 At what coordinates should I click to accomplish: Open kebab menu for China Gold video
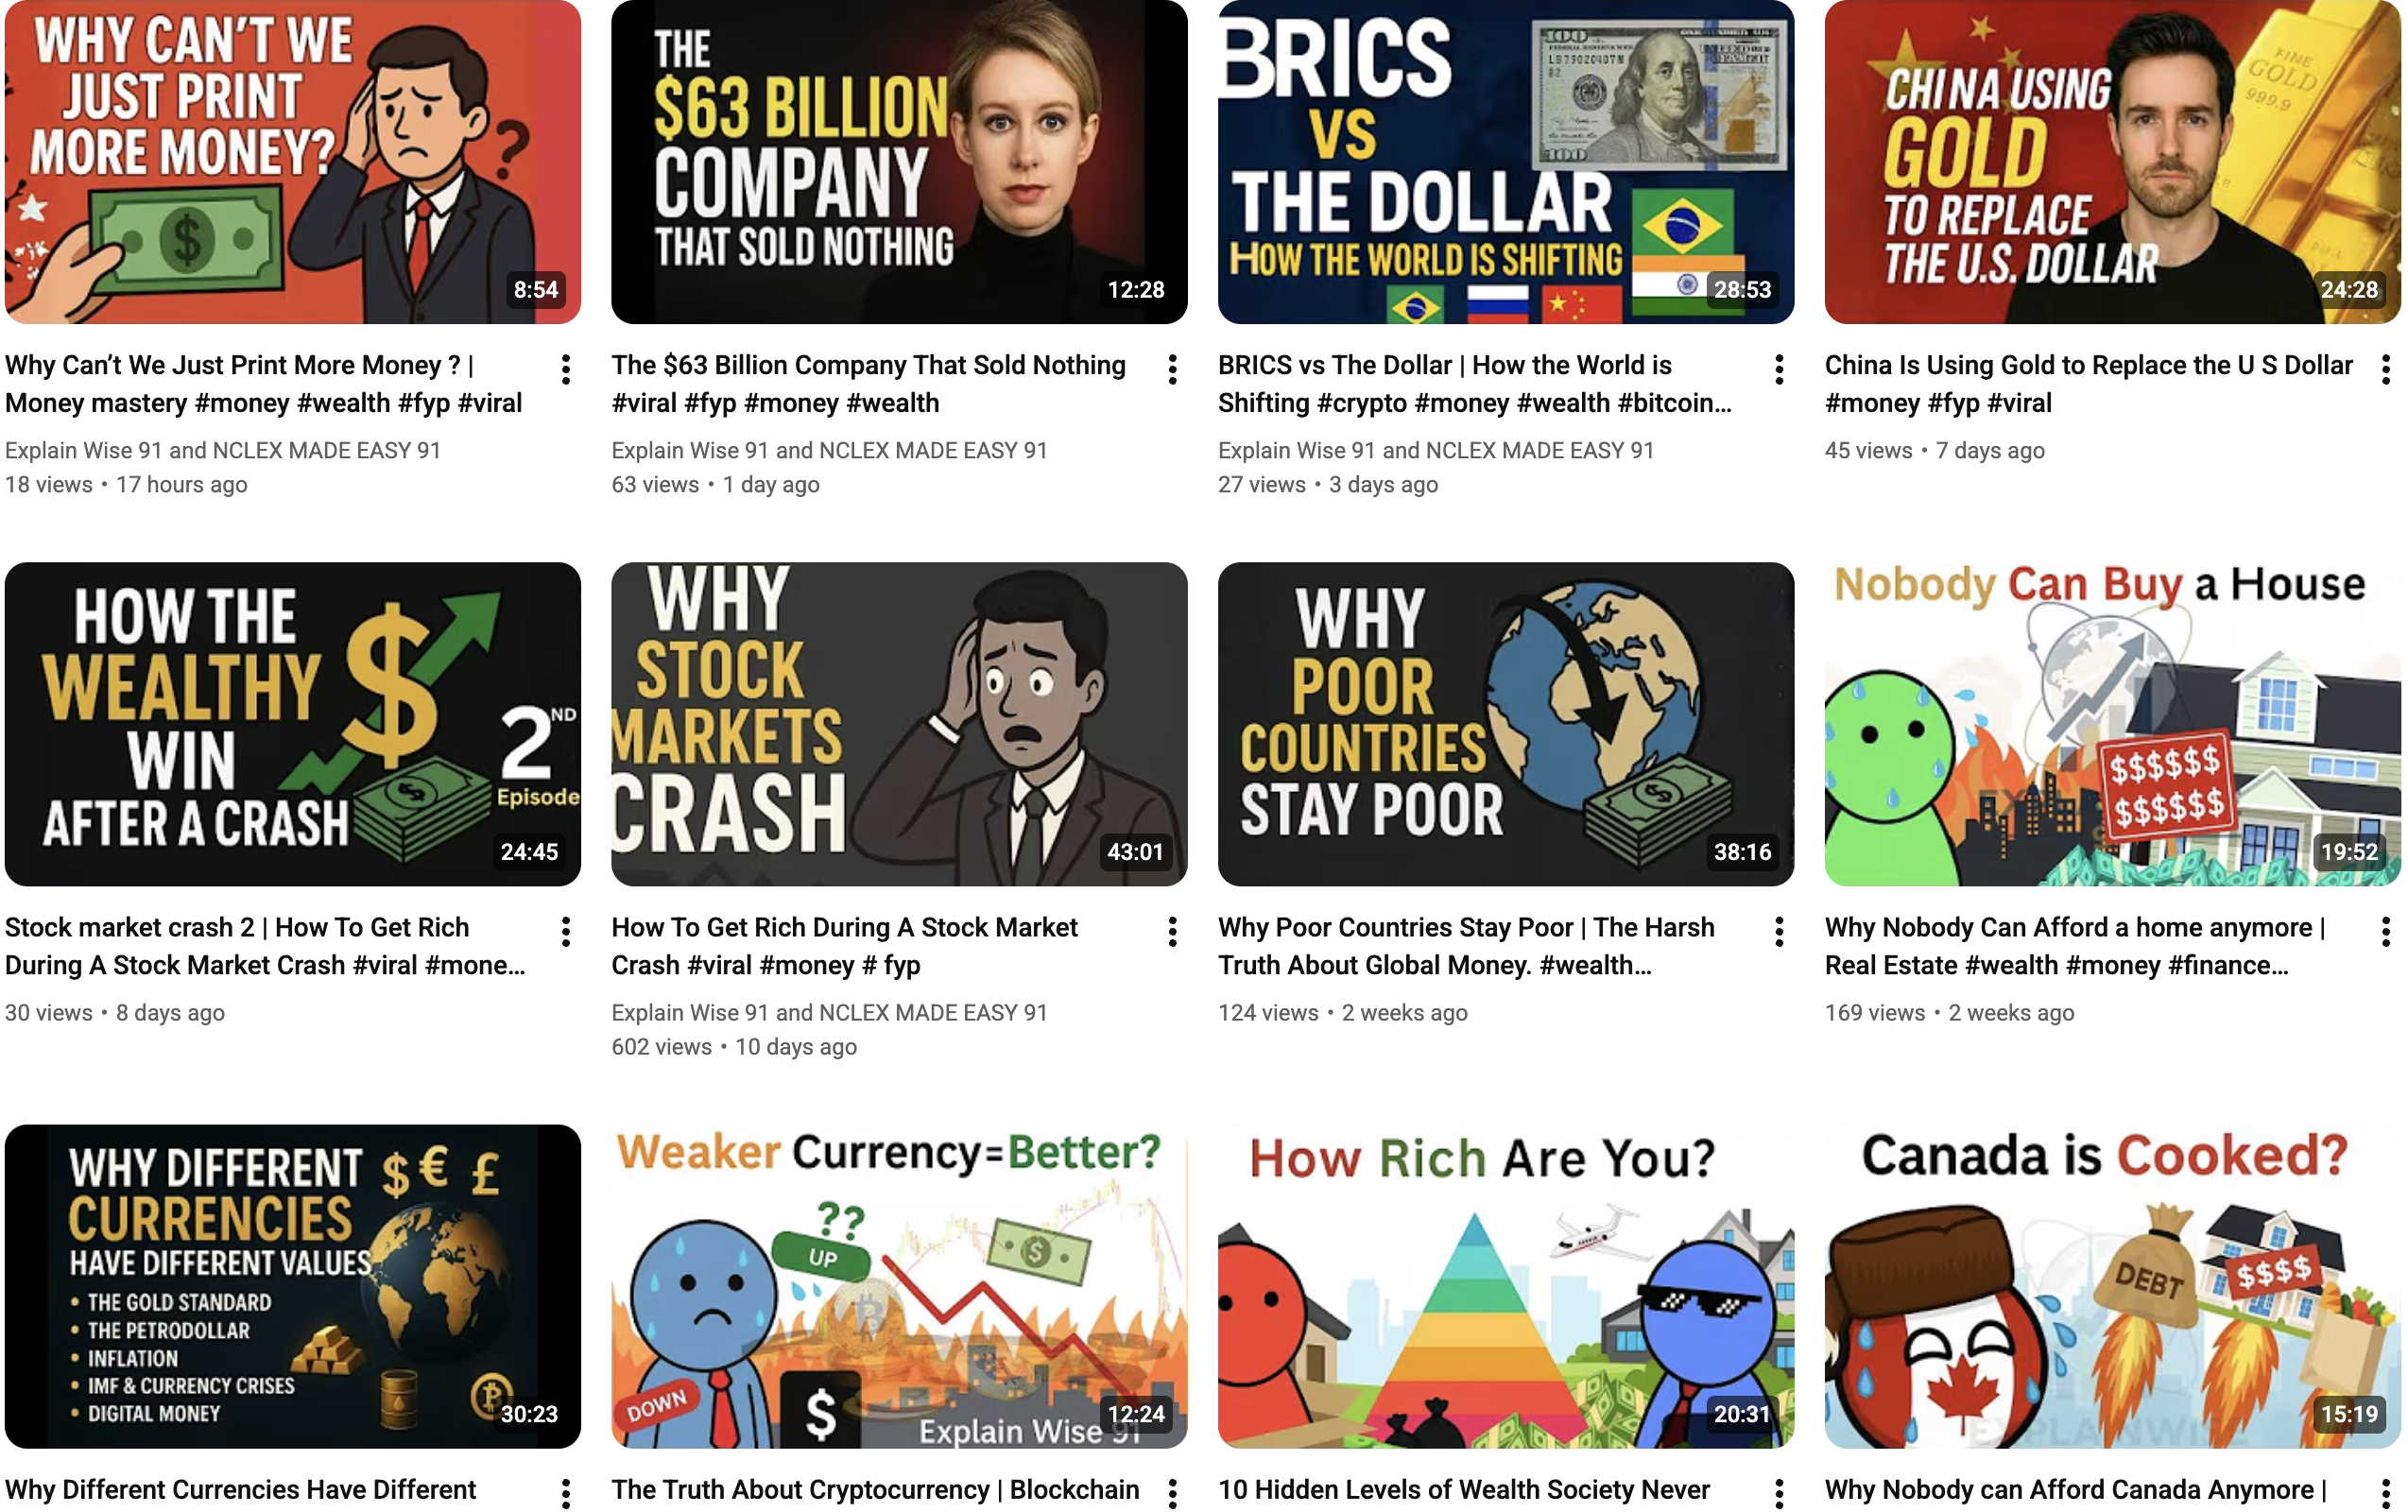[2386, 369]
